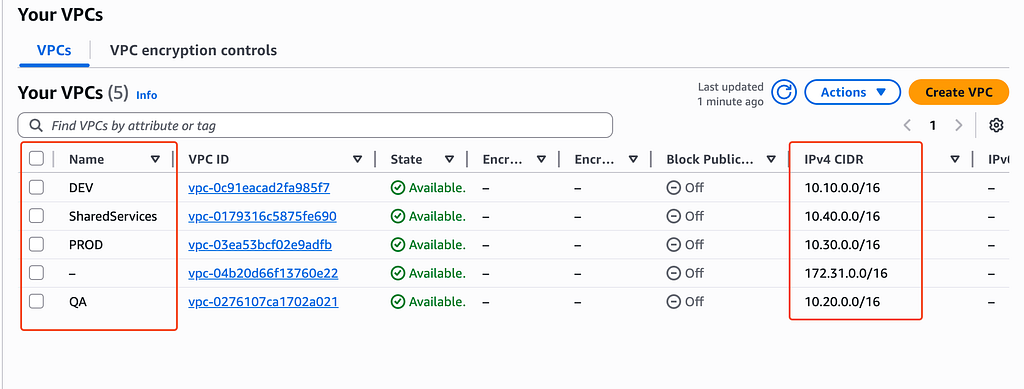Click the Off text in the QA row
1024x389 pixels.
[694, 302]
